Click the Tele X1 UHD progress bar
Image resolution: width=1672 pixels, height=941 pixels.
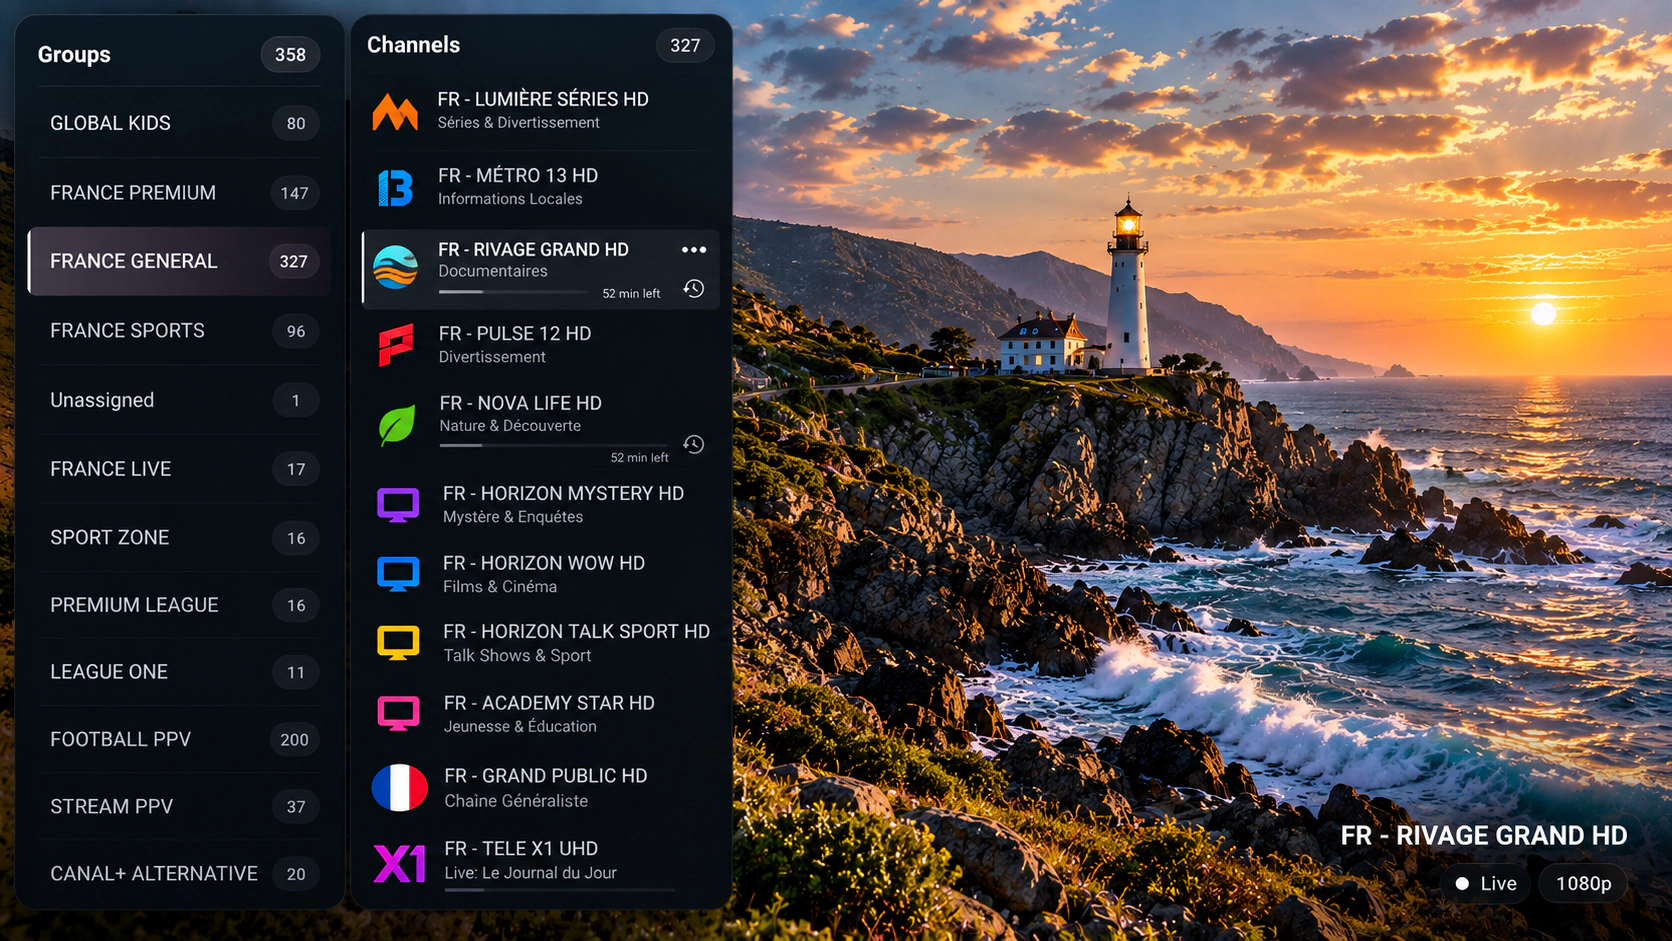pos(560,889)
